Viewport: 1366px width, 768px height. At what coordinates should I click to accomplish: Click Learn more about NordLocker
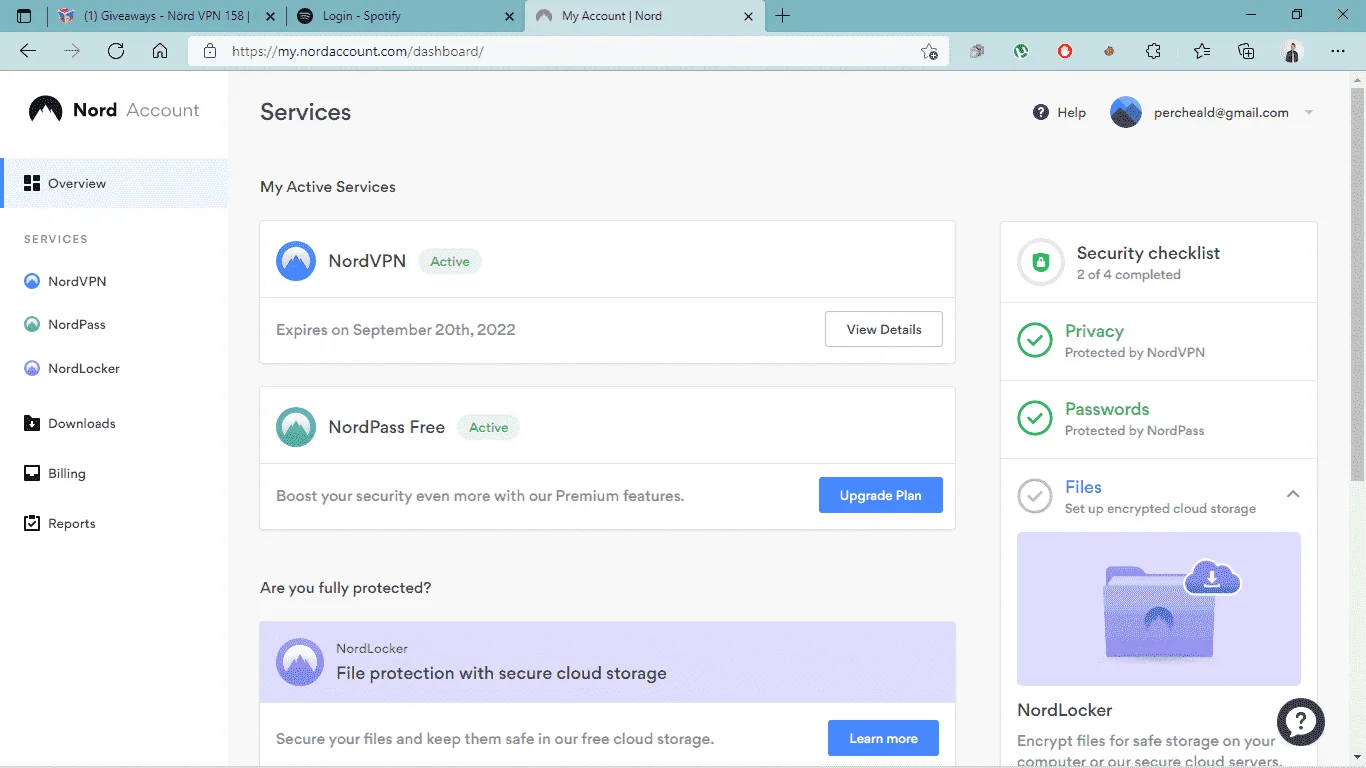click(x=883, y=739)
